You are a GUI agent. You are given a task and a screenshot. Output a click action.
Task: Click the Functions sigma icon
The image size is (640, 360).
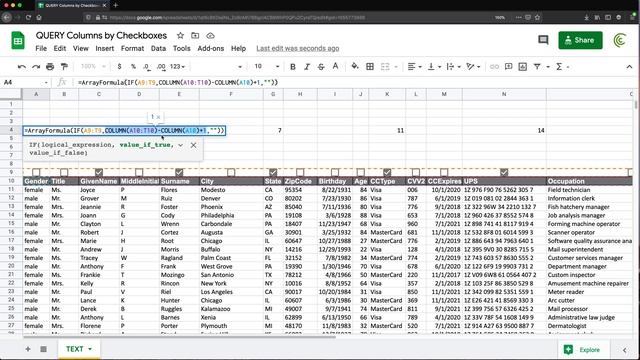[559, 67]
